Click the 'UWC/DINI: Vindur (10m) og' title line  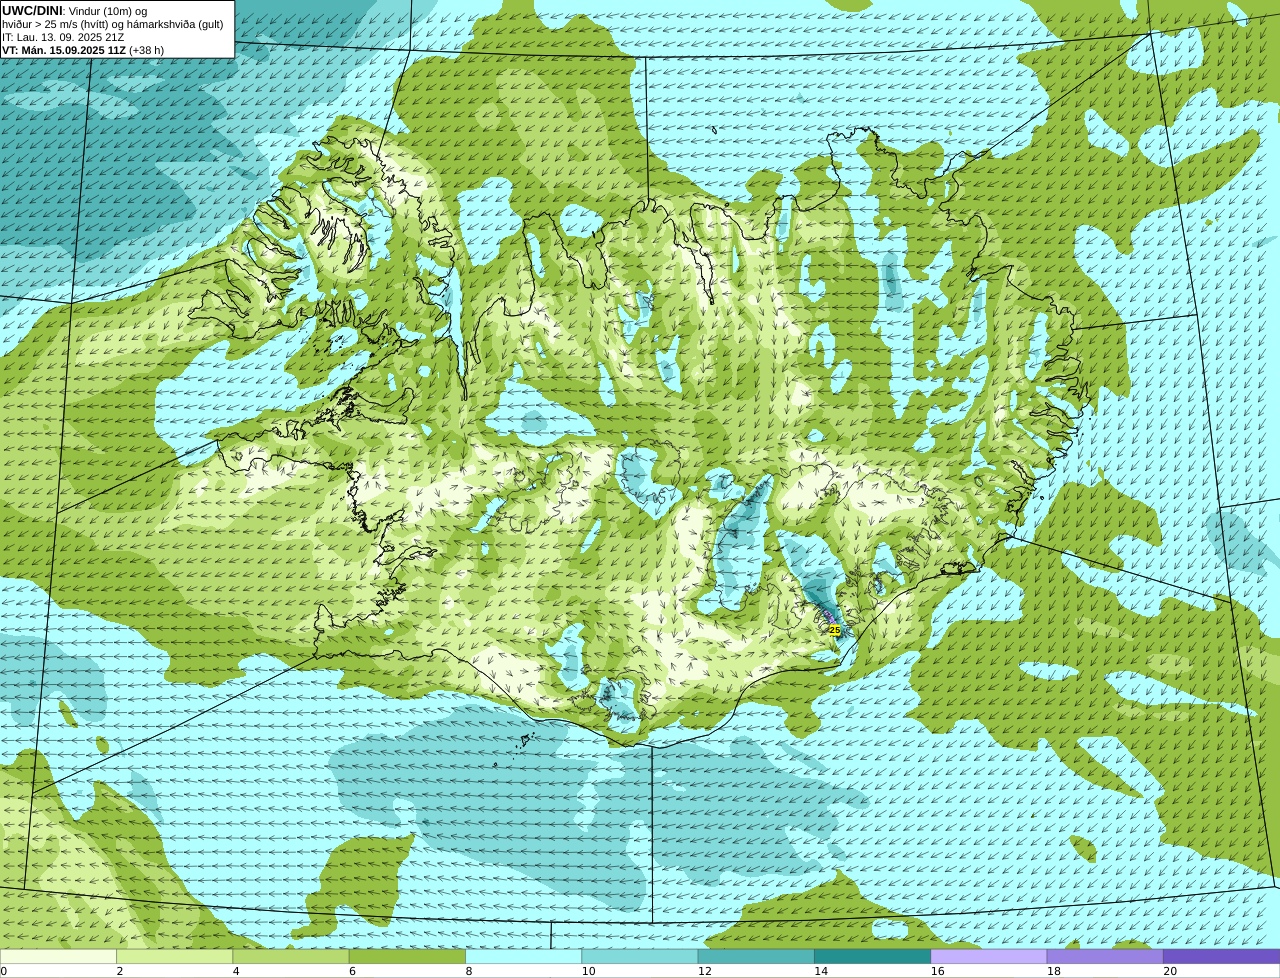point(75,11)
